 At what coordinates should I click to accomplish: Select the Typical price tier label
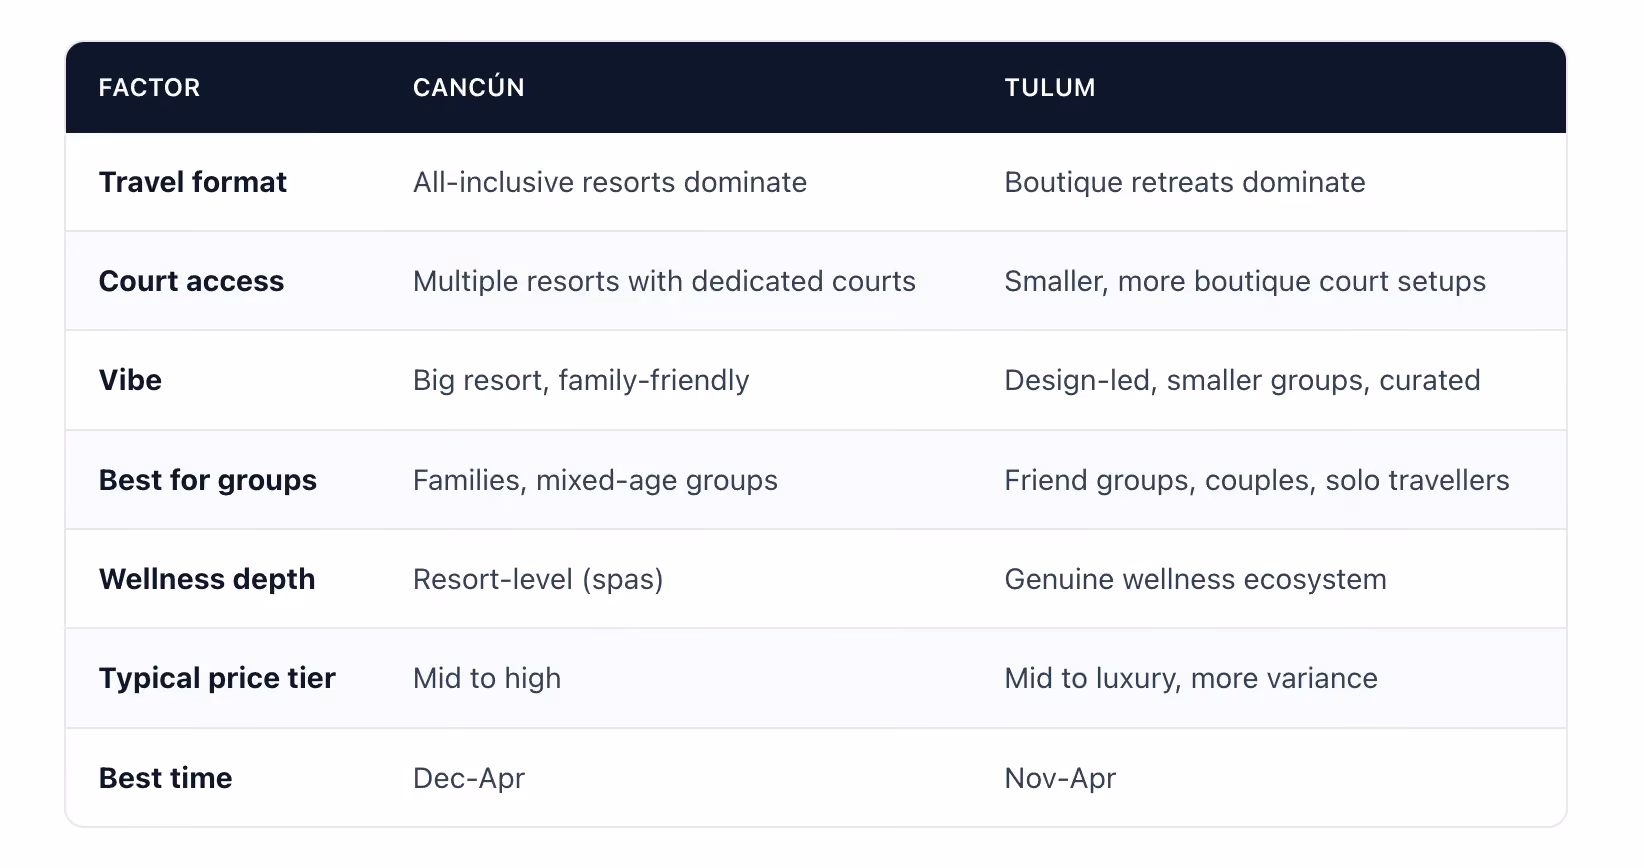[x=217, y=678]
